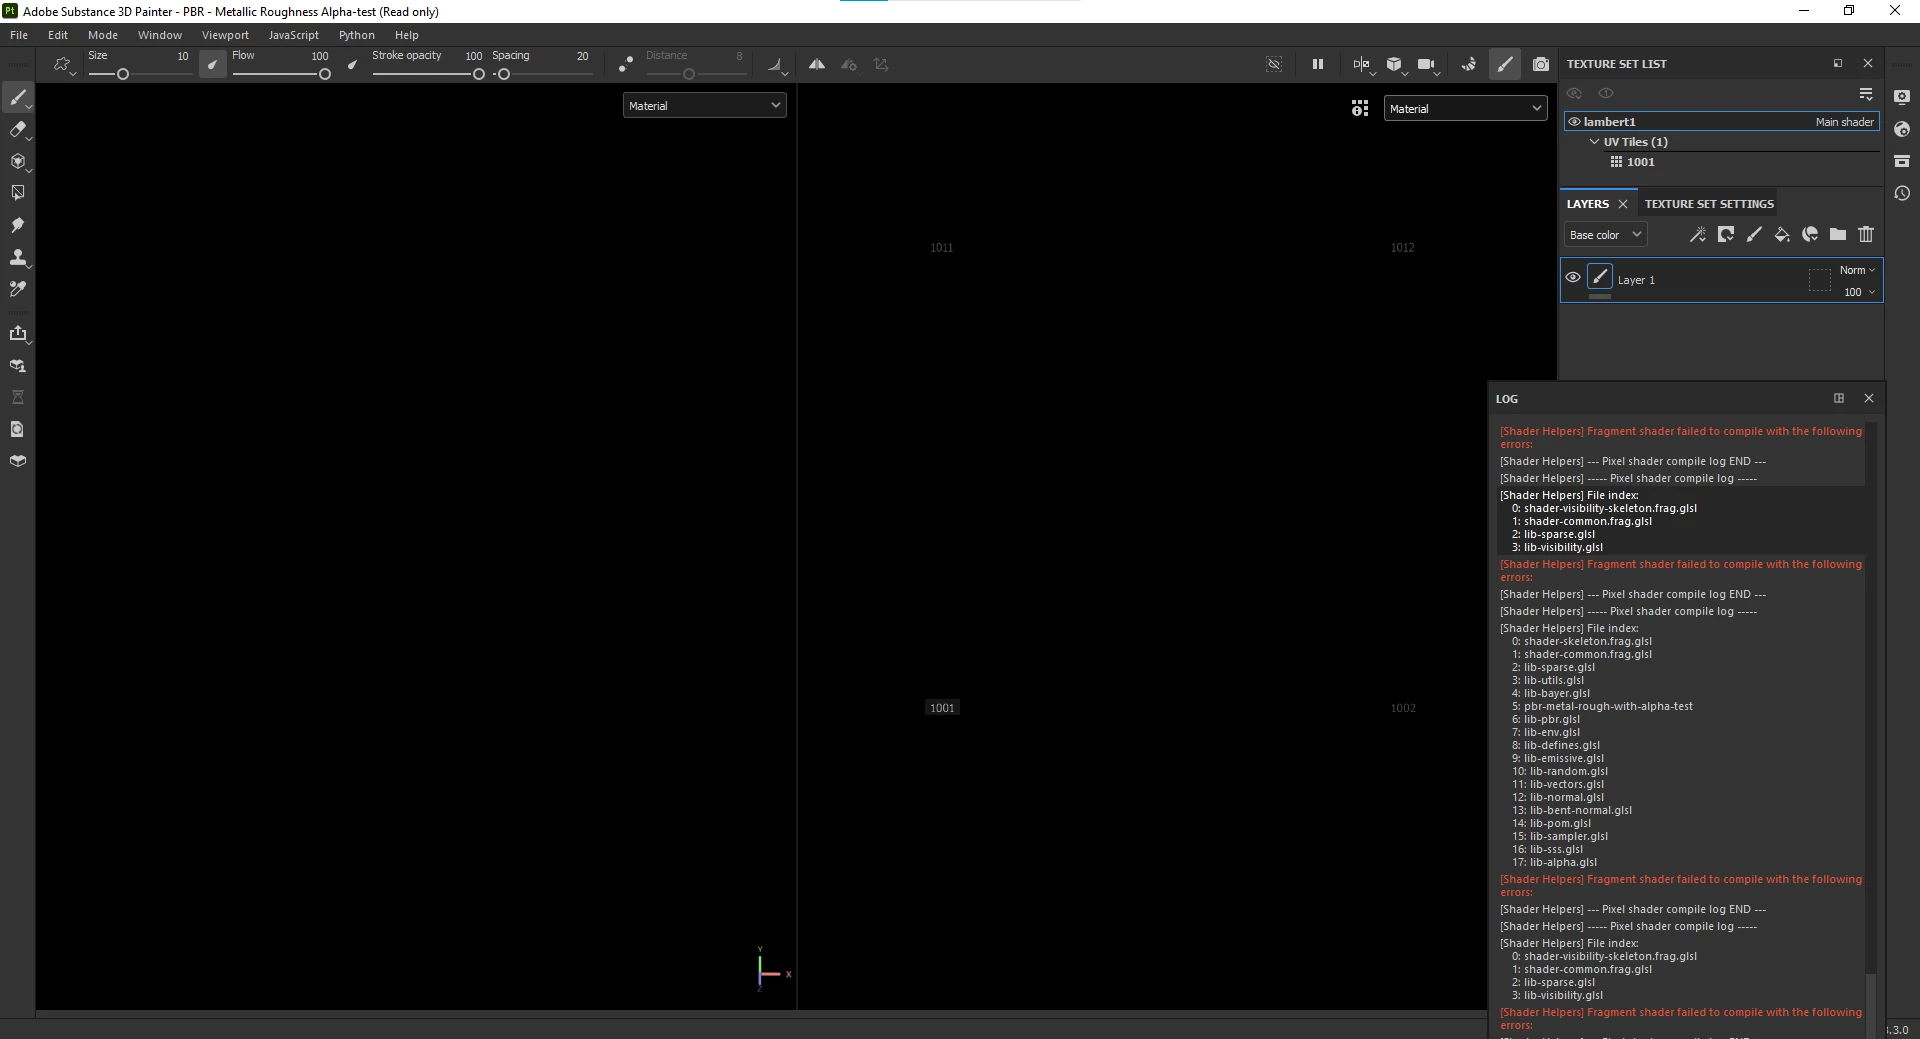Toggle the hide/isolate selection icon in top toolbar

[1274, 64]
